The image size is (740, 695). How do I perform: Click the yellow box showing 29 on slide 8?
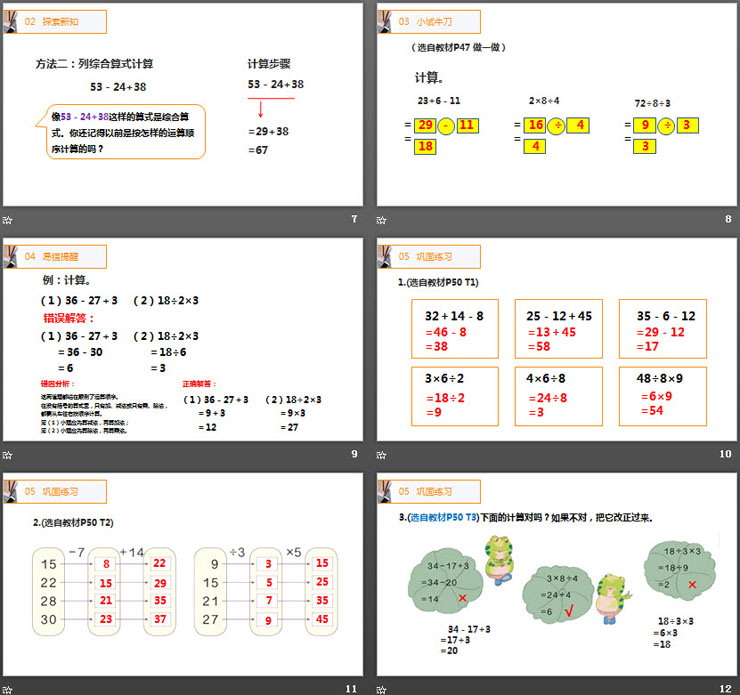(425, 125)
